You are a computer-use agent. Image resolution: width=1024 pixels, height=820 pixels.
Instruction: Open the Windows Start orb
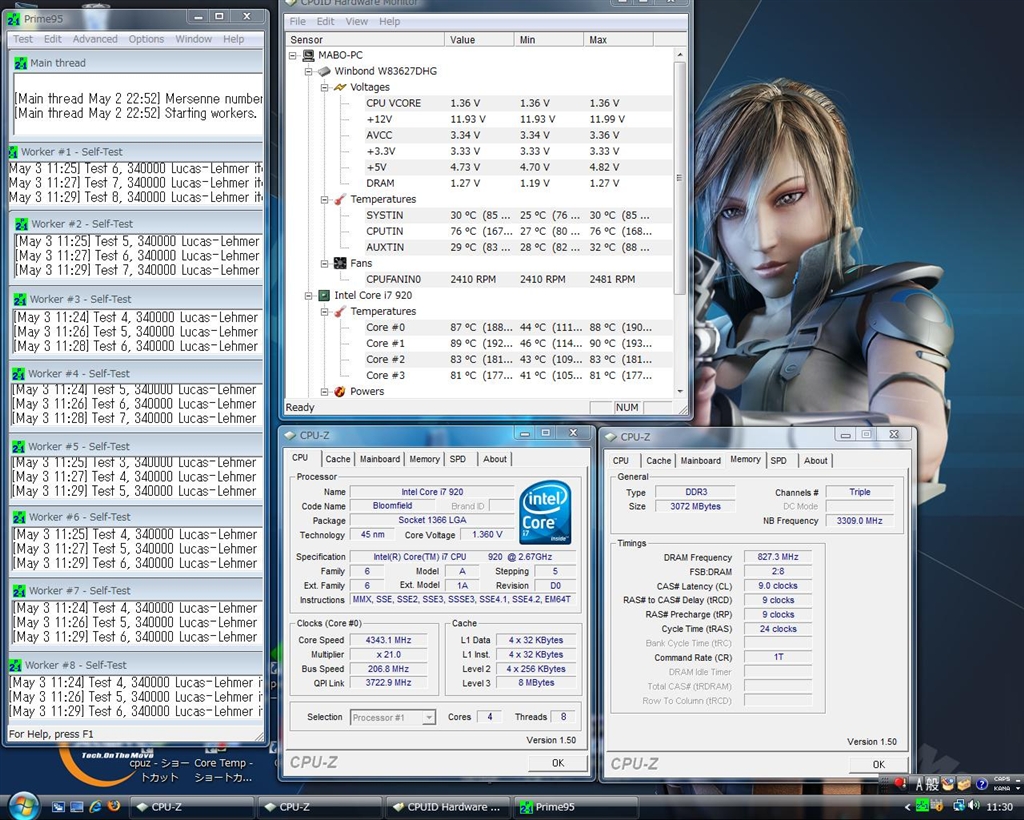pos(23,805)
